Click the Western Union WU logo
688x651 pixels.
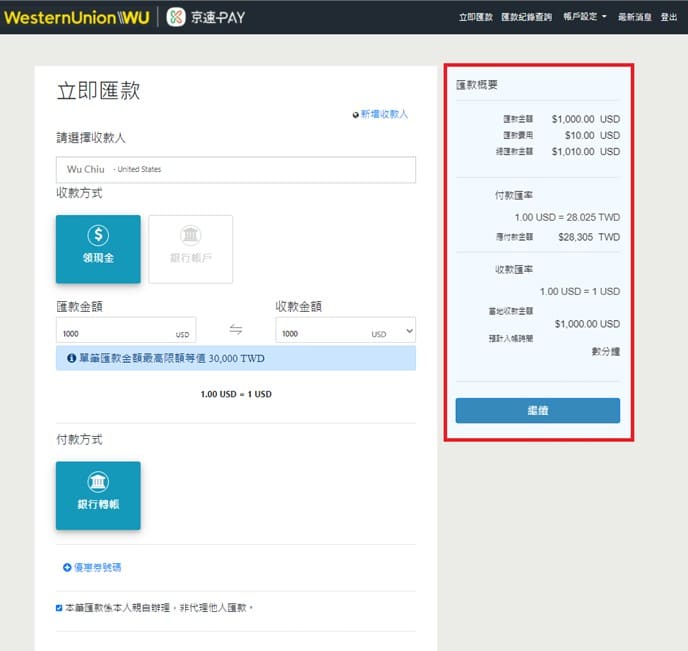point(77,17)
